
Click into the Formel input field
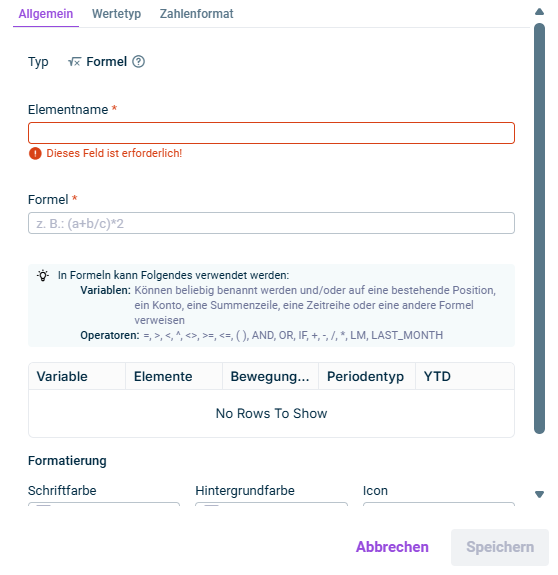[x=271, y=223]
